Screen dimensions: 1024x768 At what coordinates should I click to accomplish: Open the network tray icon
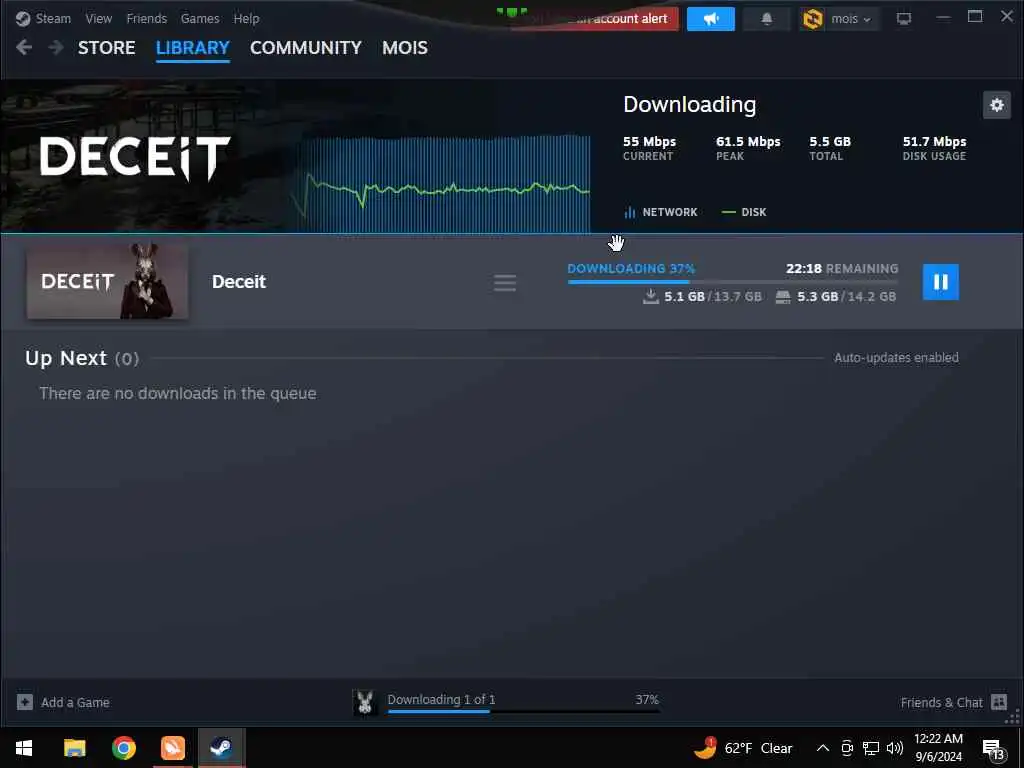pyautogui.click(x=871, y=748)
